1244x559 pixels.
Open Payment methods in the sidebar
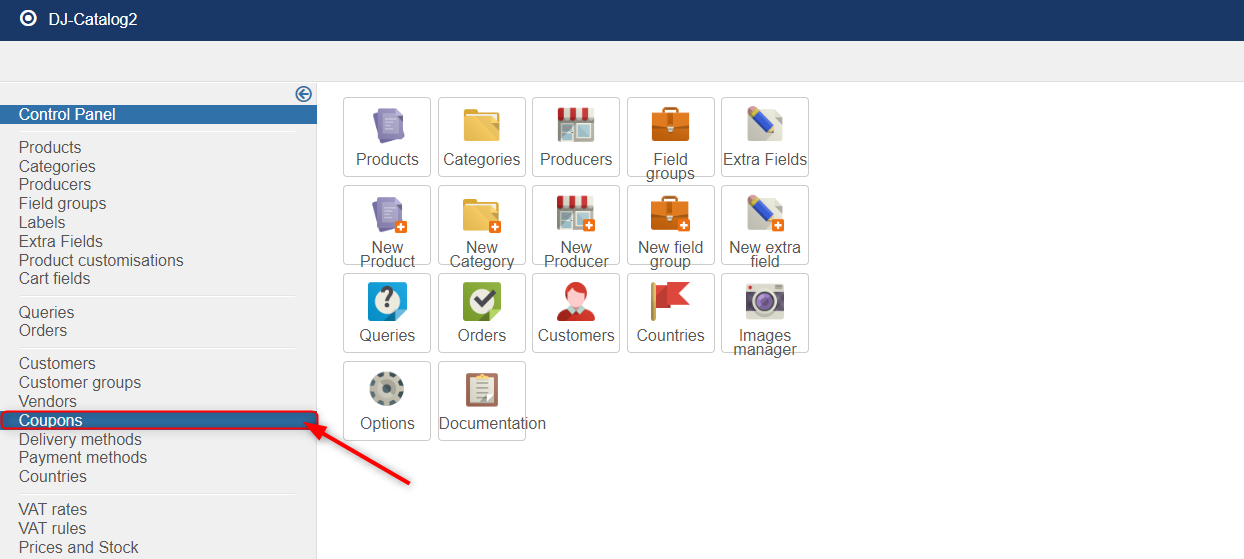pyautogui.click(x=83, y=457)
